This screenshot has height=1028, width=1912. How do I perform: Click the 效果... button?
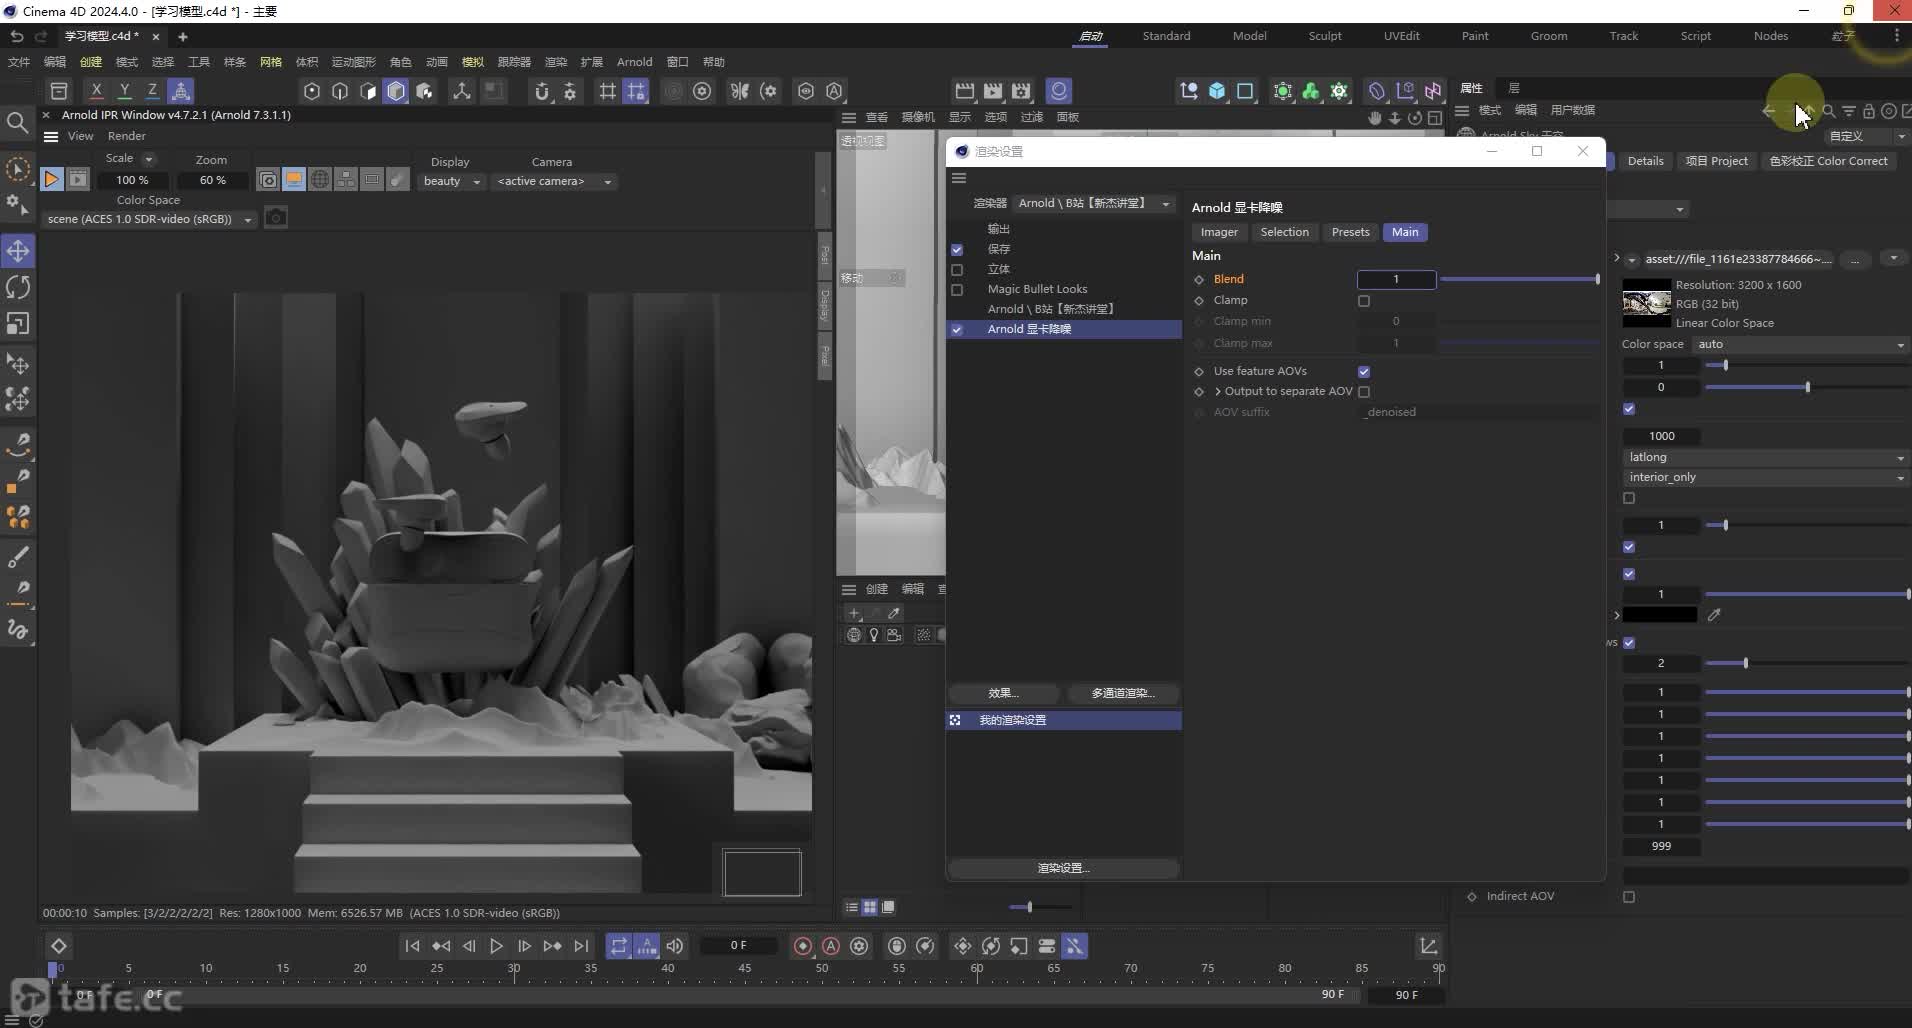coord(1003,693)
